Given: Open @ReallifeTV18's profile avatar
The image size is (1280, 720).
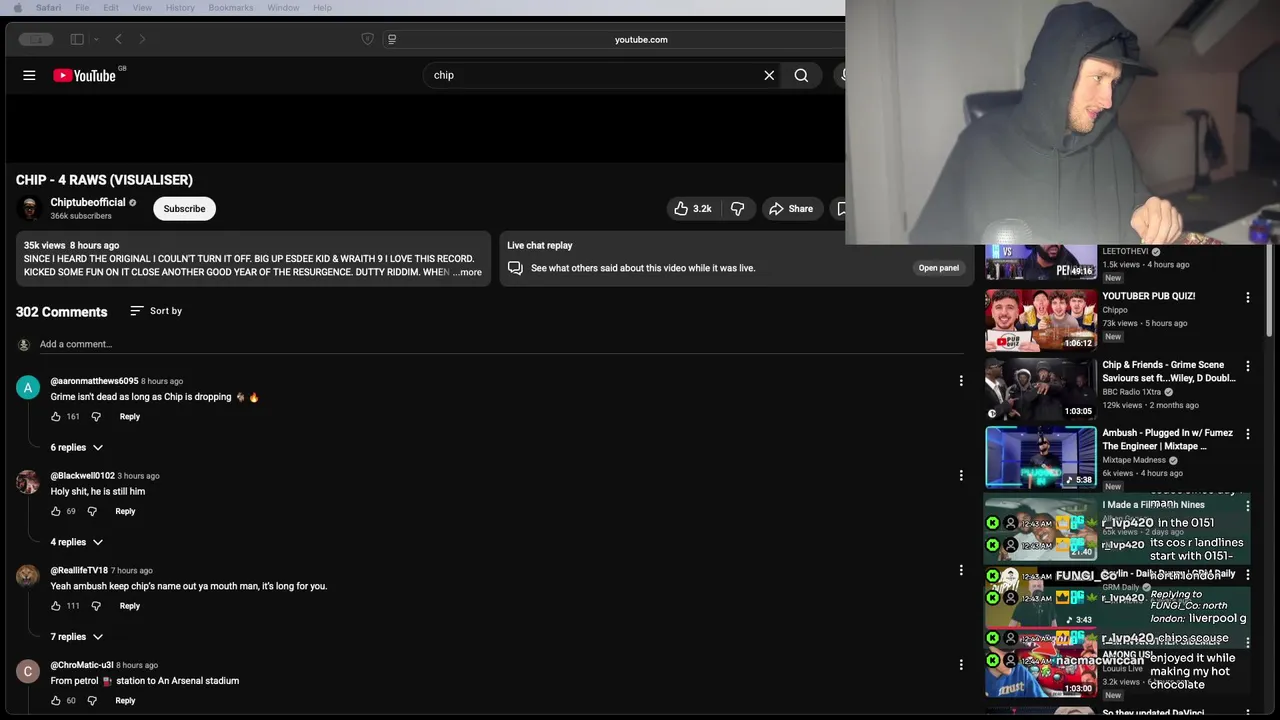Looking at the screenshot, I should (x=28, y=577).
